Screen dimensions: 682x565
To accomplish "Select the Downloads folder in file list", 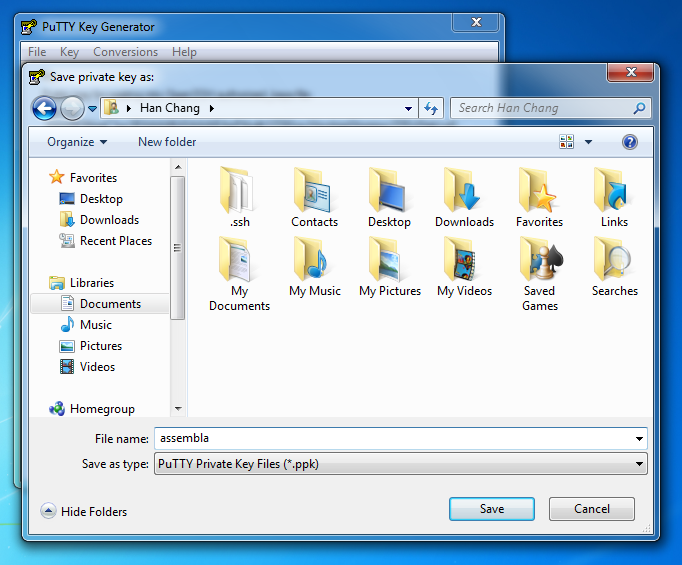I will pyautogui.click(x=464, y=197).
